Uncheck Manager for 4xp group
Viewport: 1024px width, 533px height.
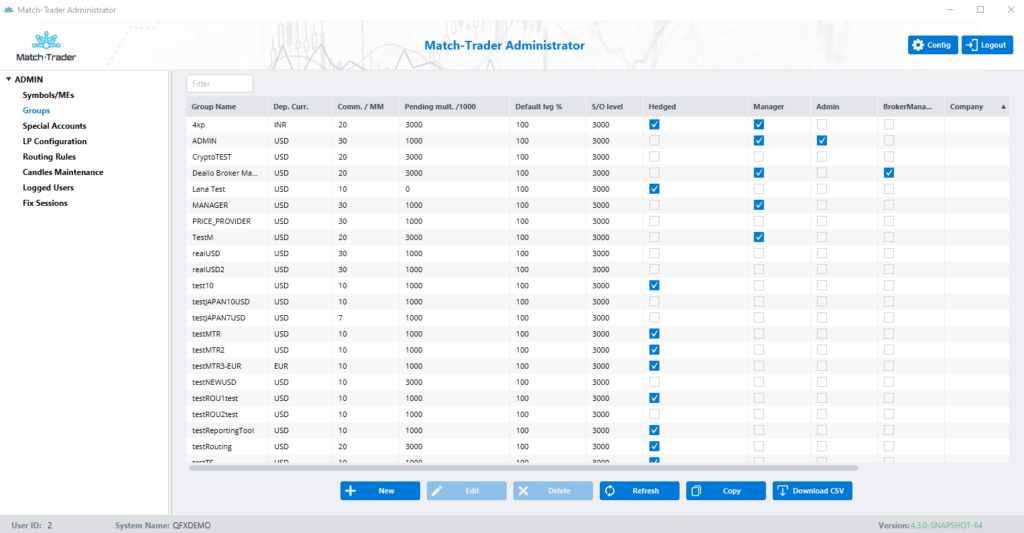click(759, 124)
